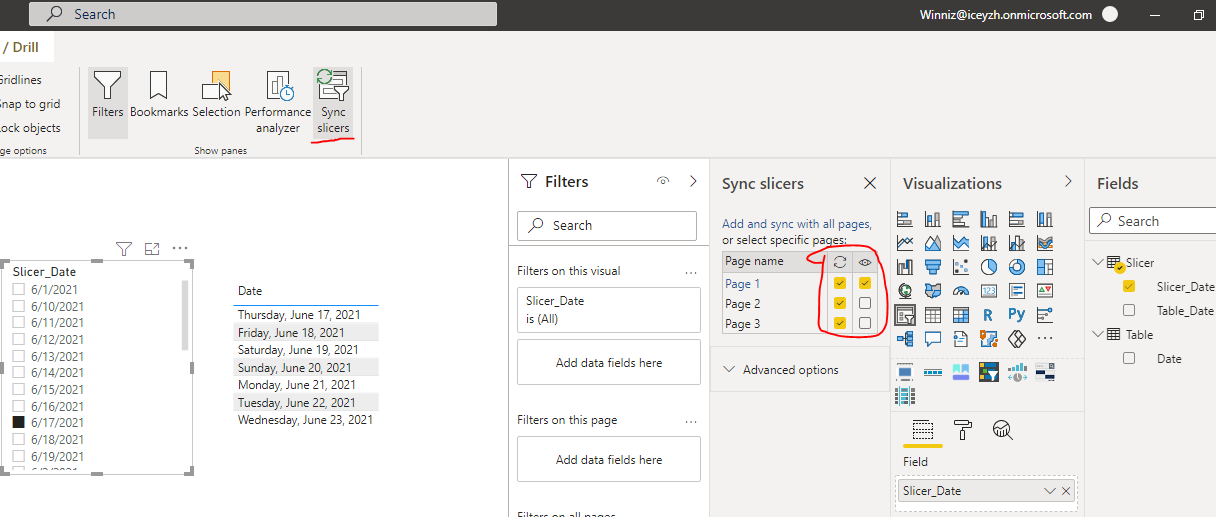The width and height of the screenshot is (1216, 517).
Task: Pick the funnel chart visualization
Action: [x=933, y=267]
